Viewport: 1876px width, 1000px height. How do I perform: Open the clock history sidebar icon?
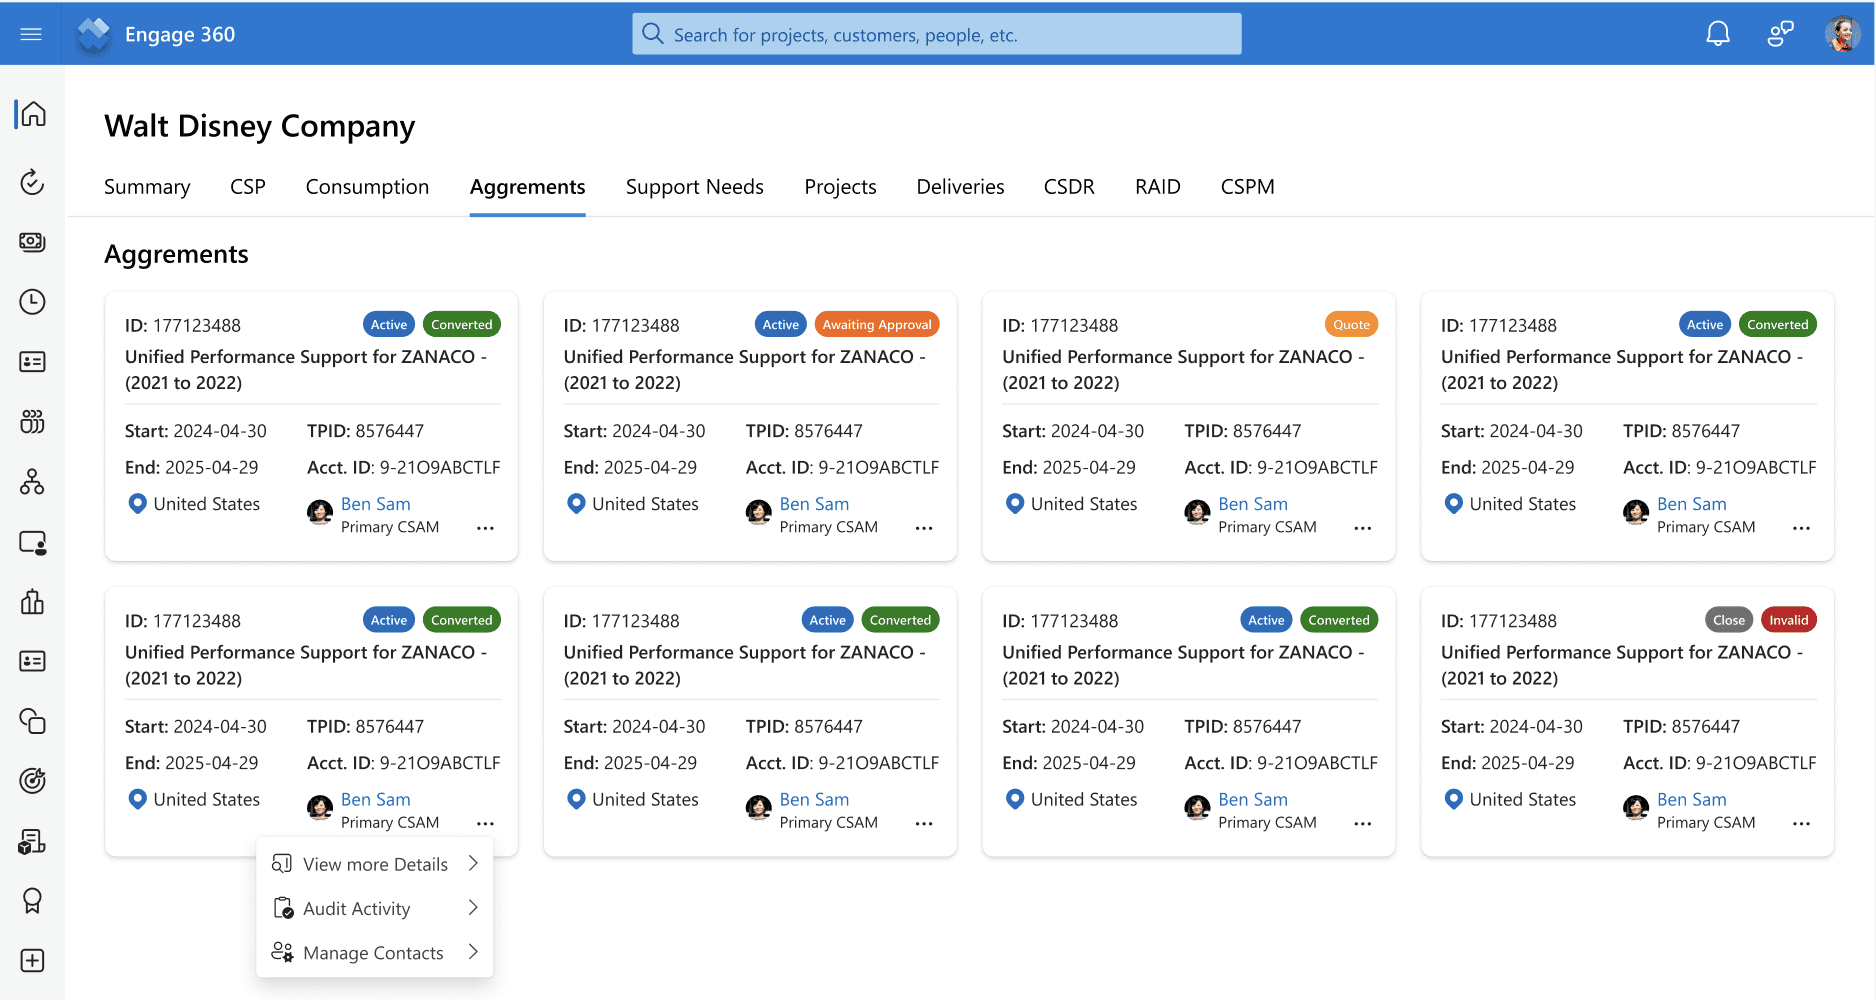(x=32, y=302)
